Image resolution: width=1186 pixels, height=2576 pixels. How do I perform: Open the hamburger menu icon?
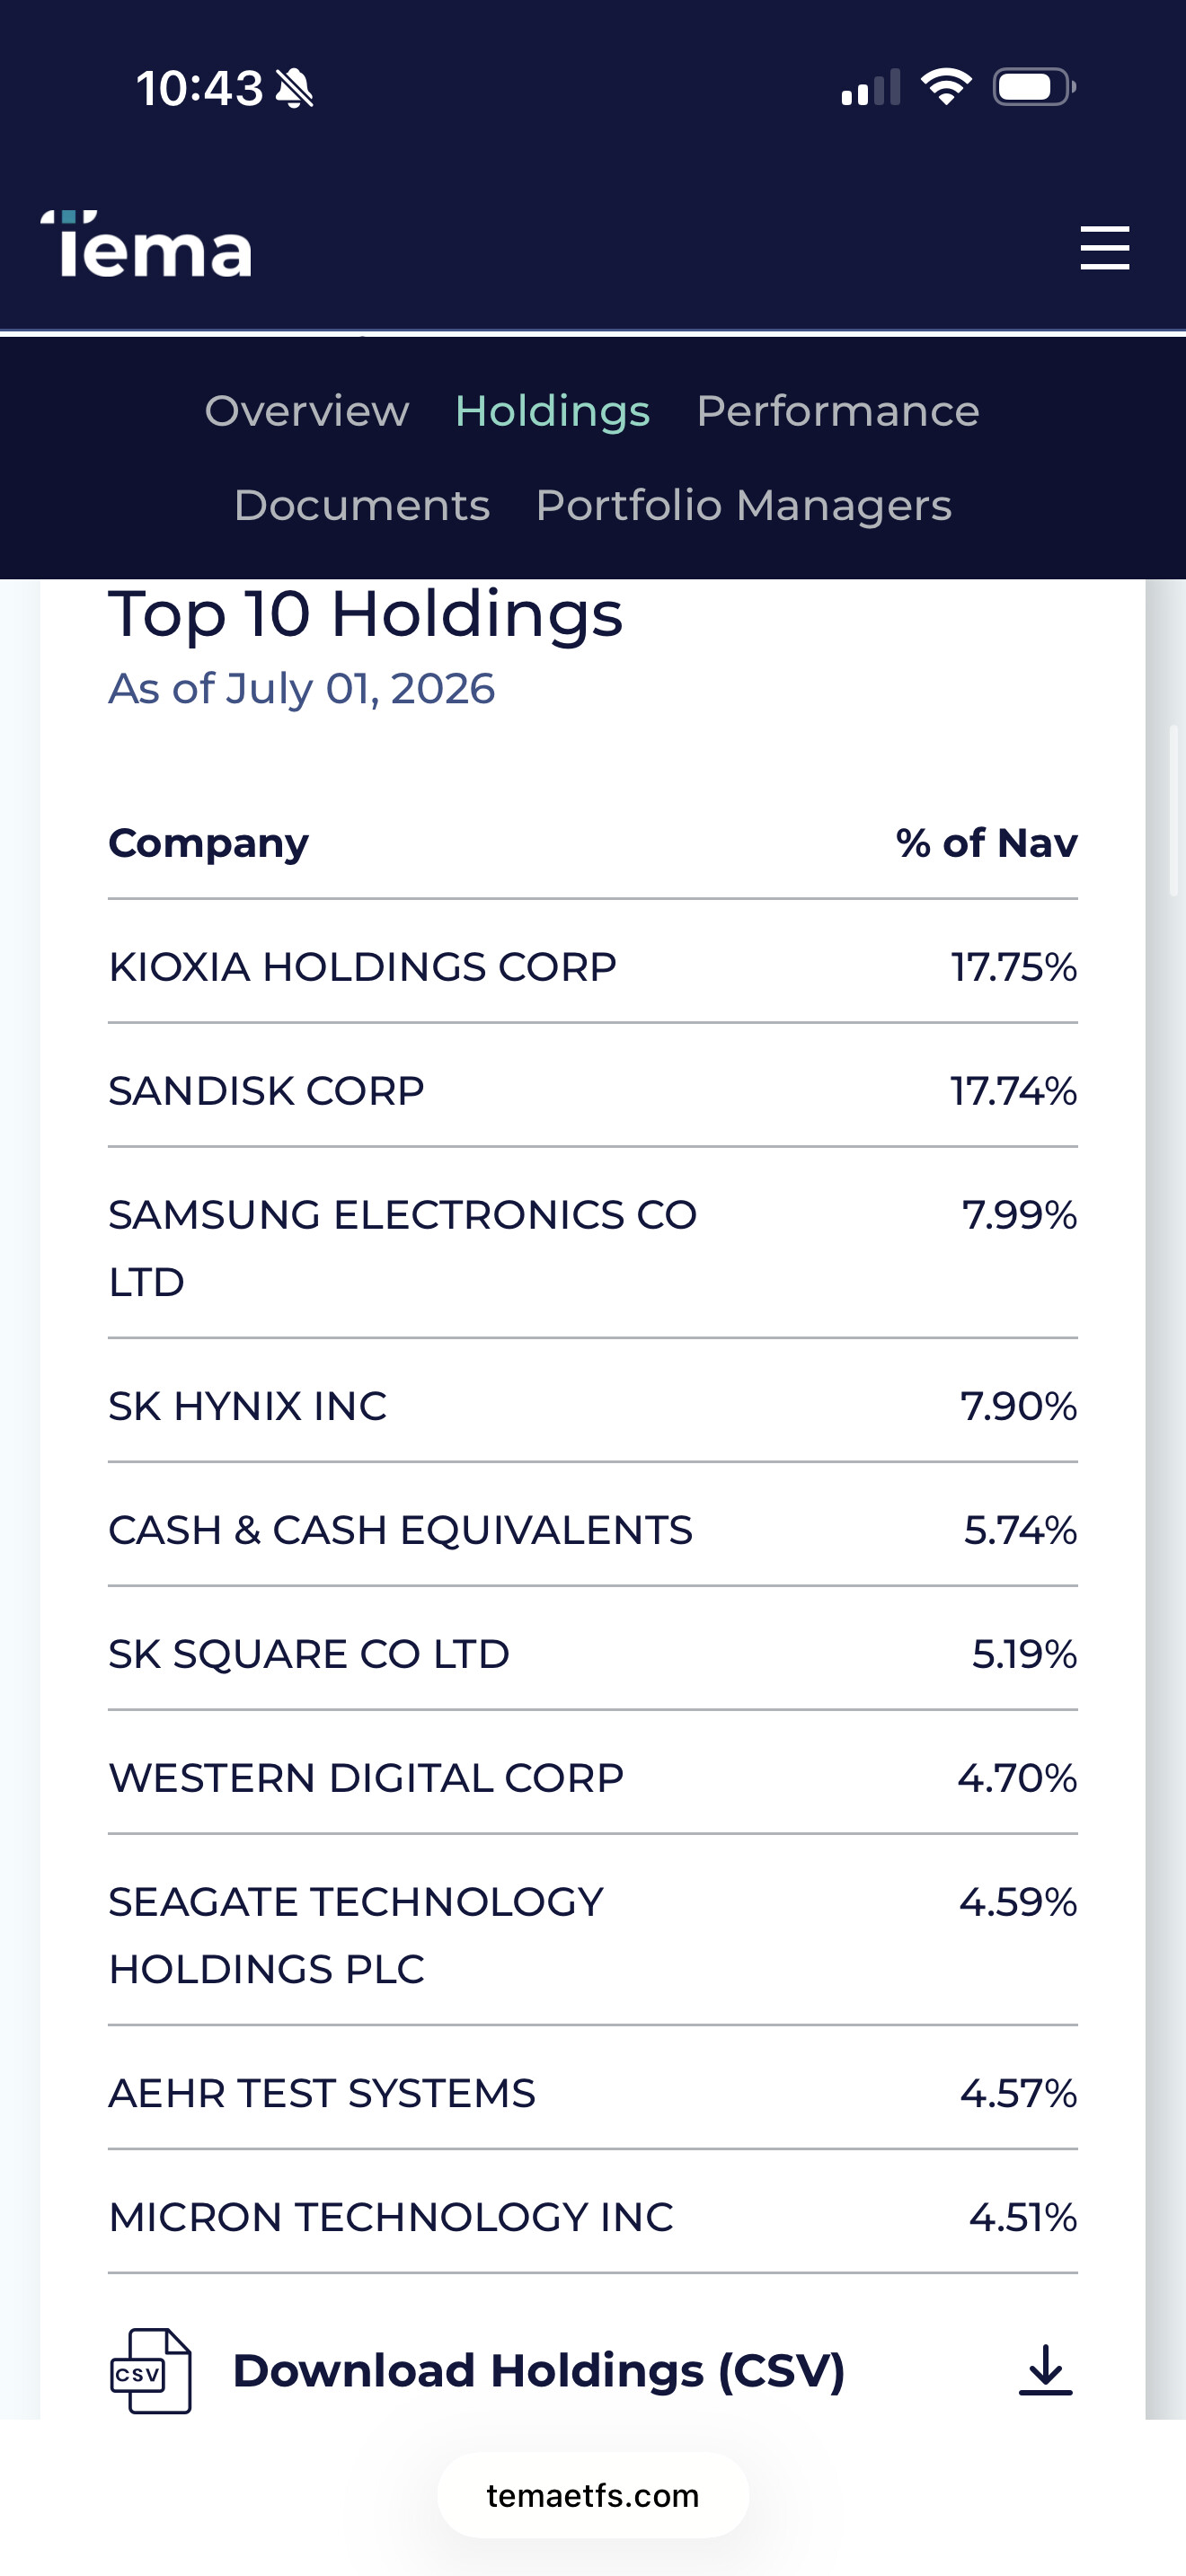(x=1105, y=247)
